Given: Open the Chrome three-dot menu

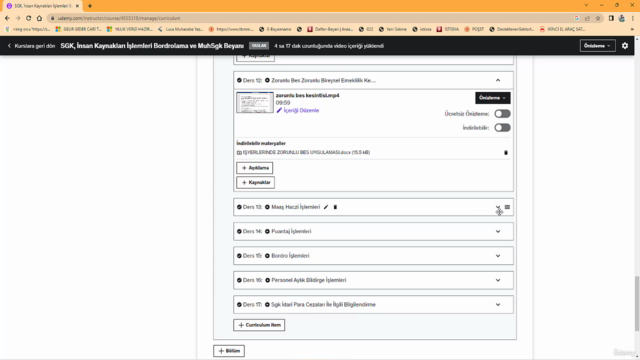Looking at the screenshot, I should point(633,18).
